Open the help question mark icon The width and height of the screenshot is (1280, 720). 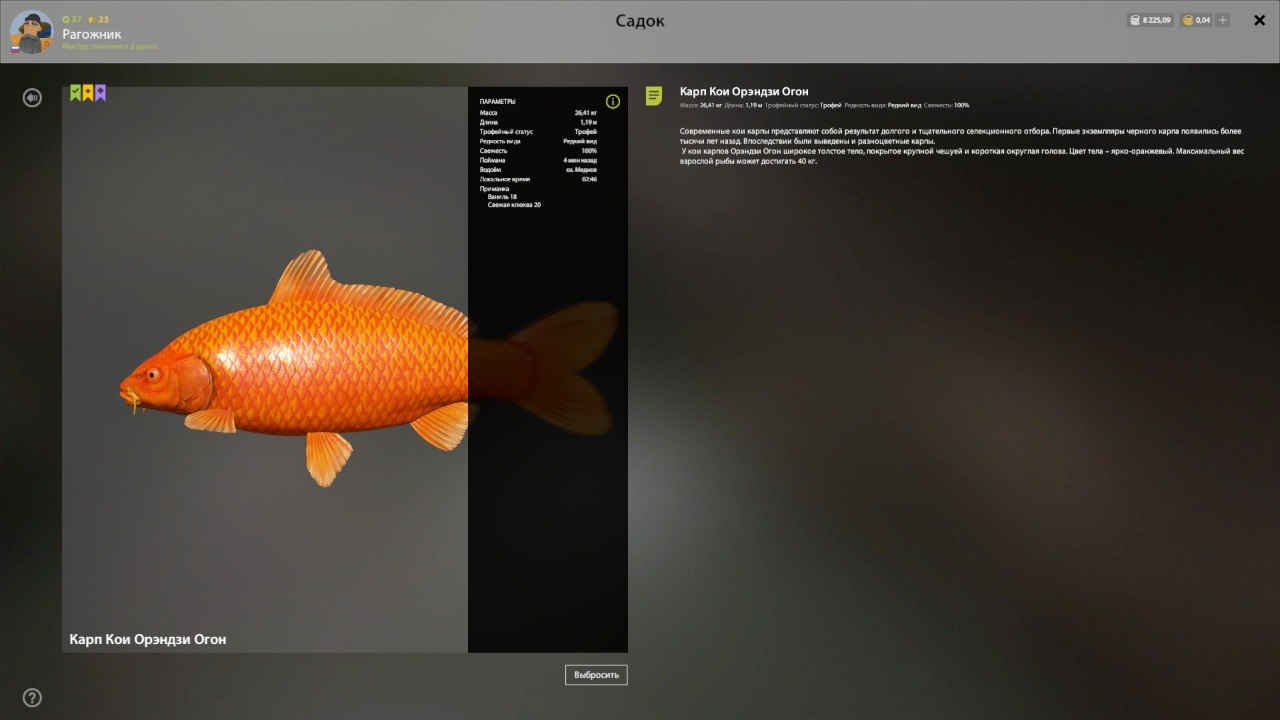tap(32, 697)
